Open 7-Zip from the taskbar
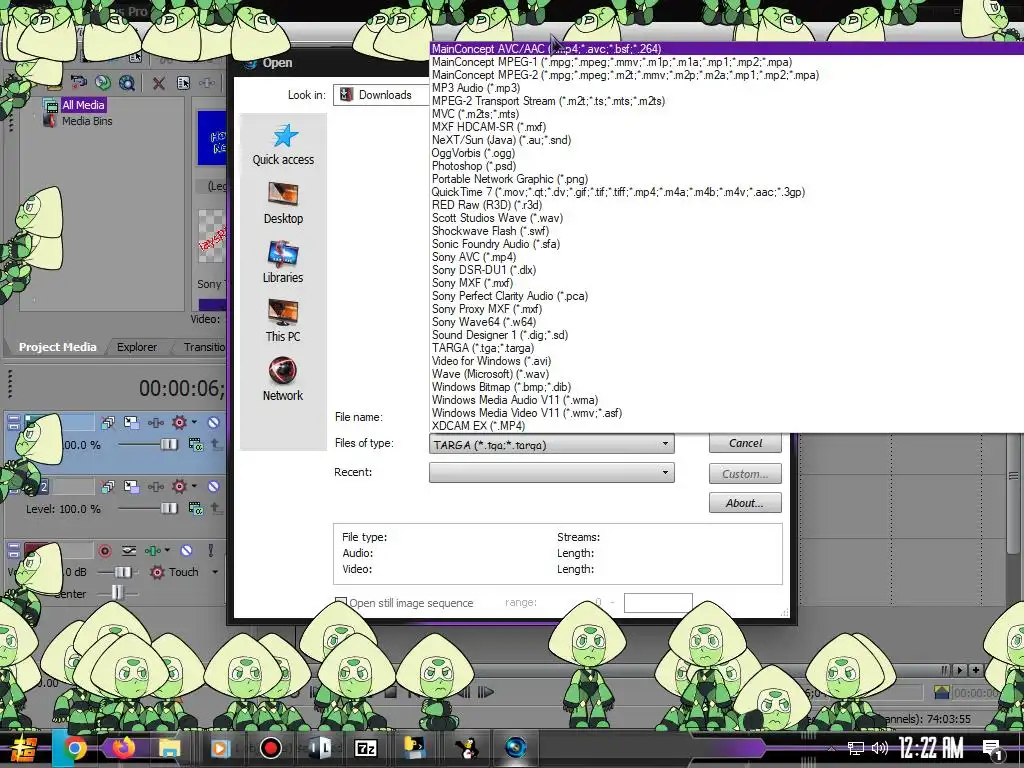The width and height of the screenshot is (1024, 768). 366,748
